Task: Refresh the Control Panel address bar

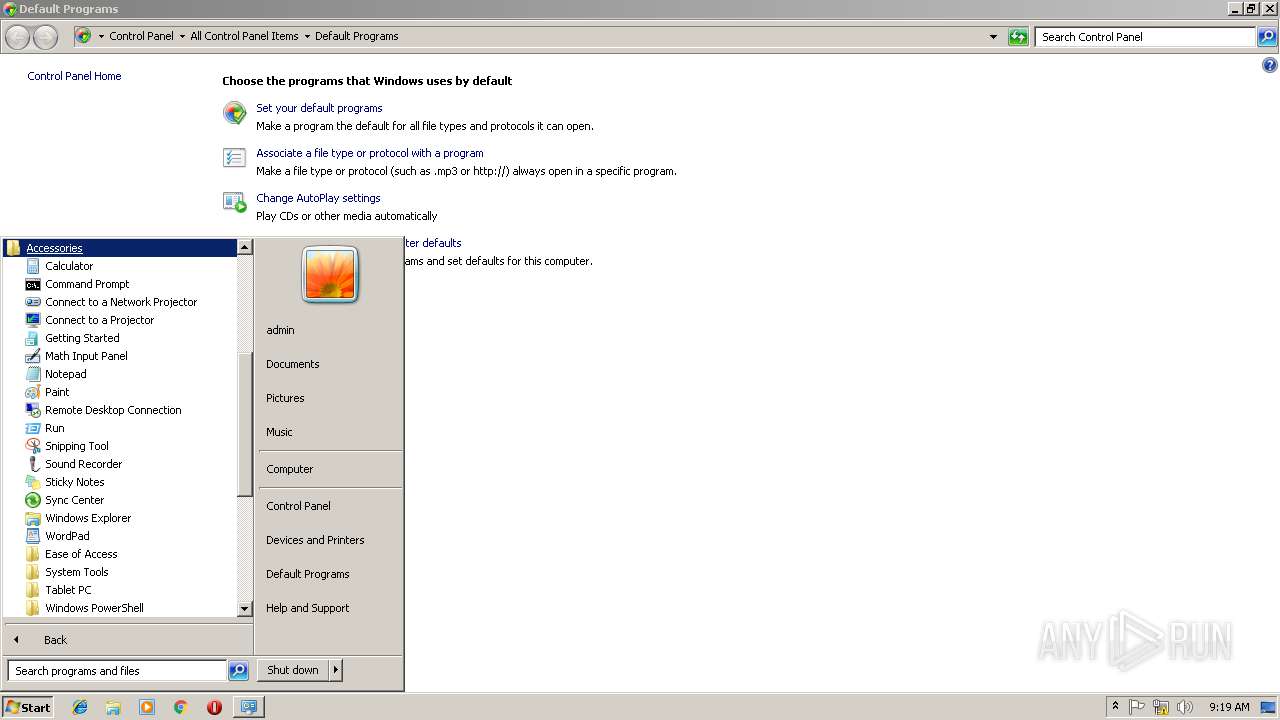Action: 1018,37
